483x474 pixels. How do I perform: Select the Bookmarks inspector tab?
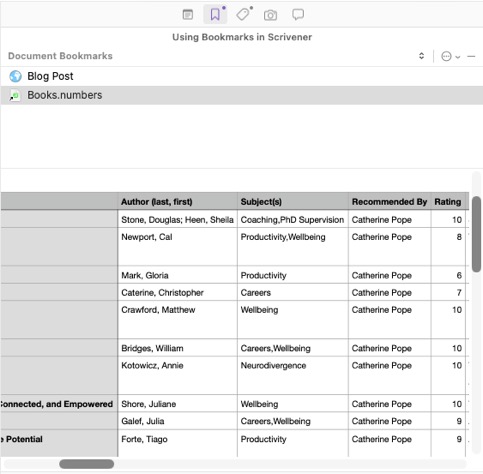pyautogui.click(x=215, y=15)
